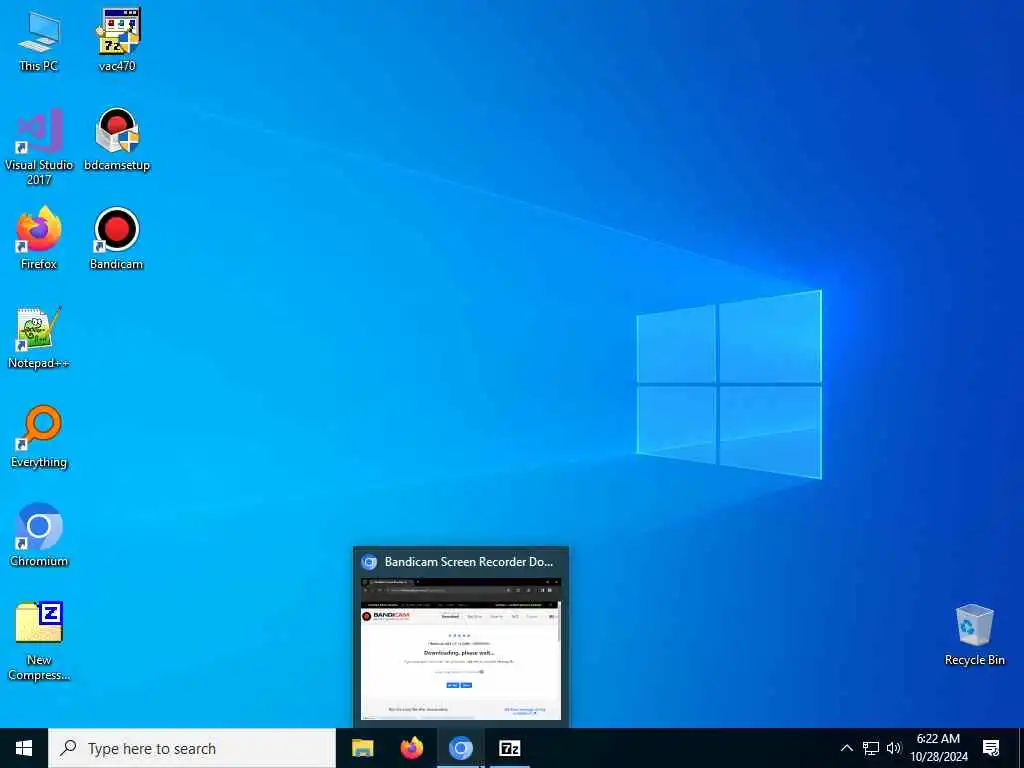This screenshot has width=1024, height=768.
Task: Open the Action Center notifications icon
Action: (991, 748)
